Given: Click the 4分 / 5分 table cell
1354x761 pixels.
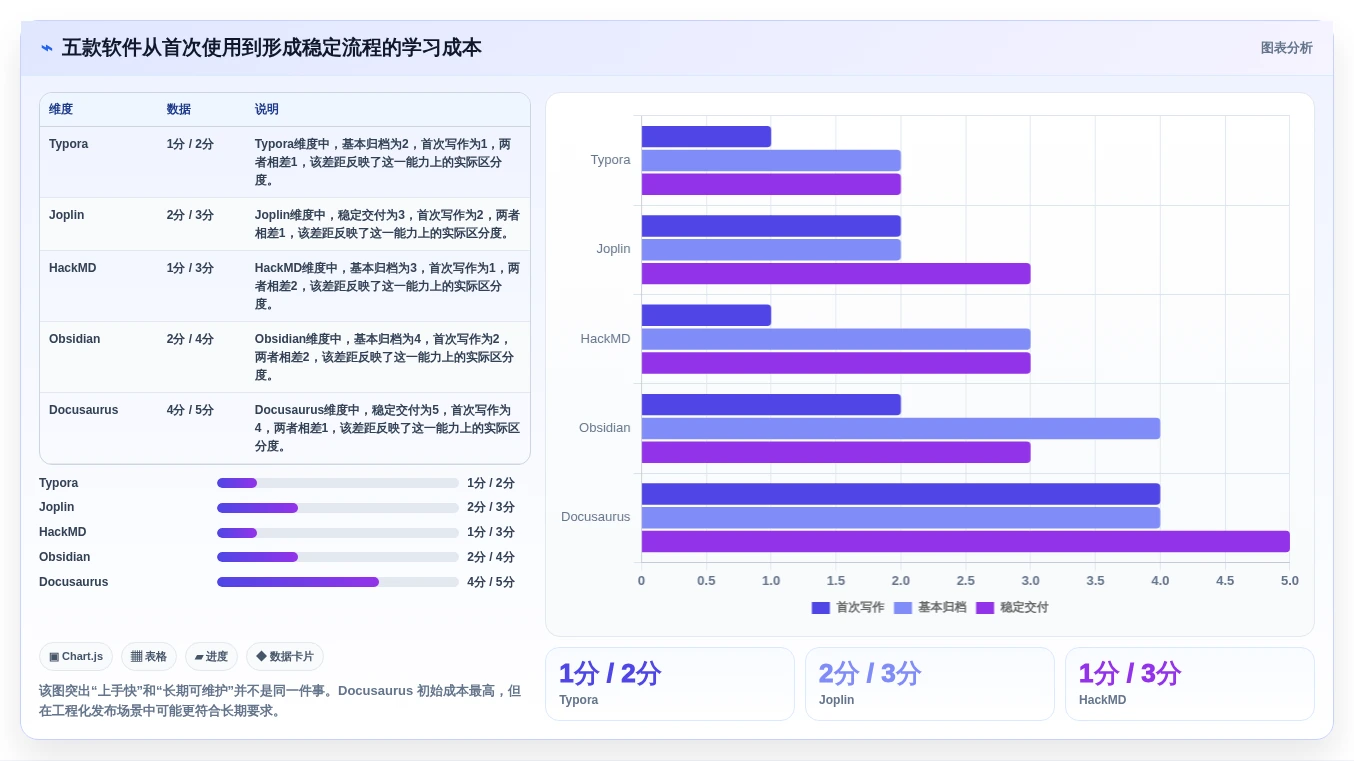Looking at the screenshot, I should 190,410.
